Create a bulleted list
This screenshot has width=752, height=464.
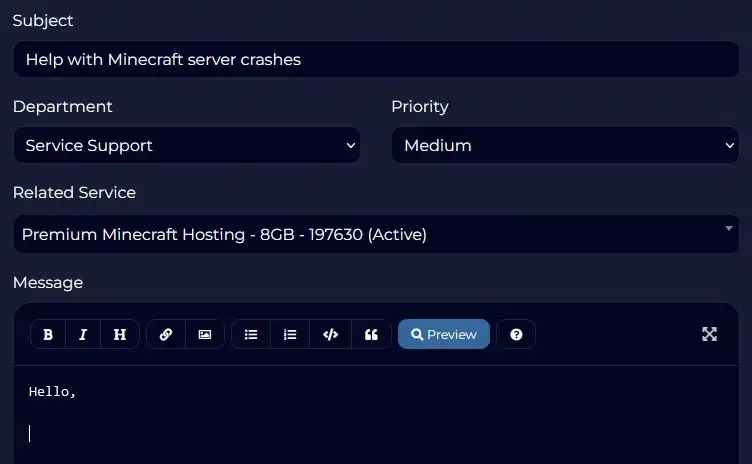[251, 335]
